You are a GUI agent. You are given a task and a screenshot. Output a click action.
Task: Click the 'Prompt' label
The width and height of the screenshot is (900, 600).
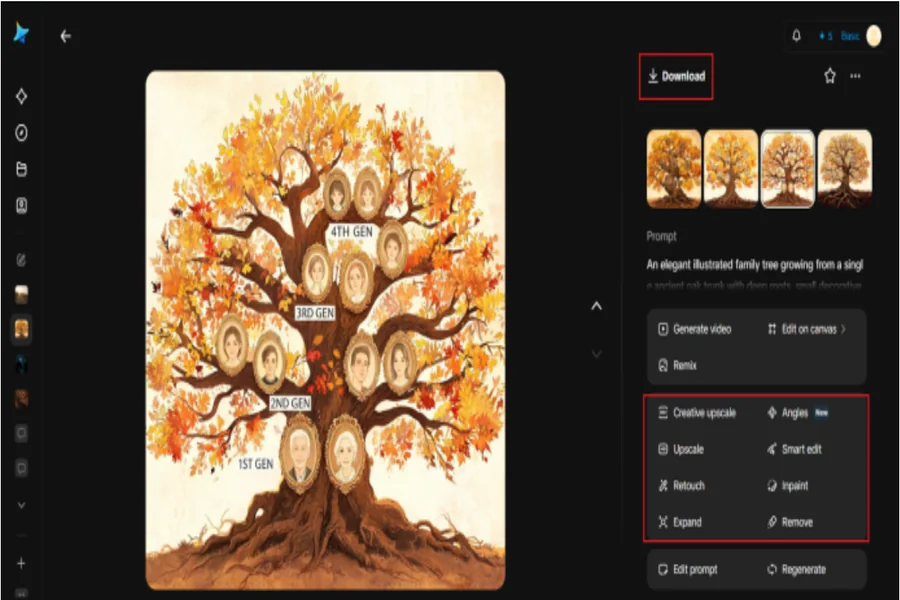point(661,236)
